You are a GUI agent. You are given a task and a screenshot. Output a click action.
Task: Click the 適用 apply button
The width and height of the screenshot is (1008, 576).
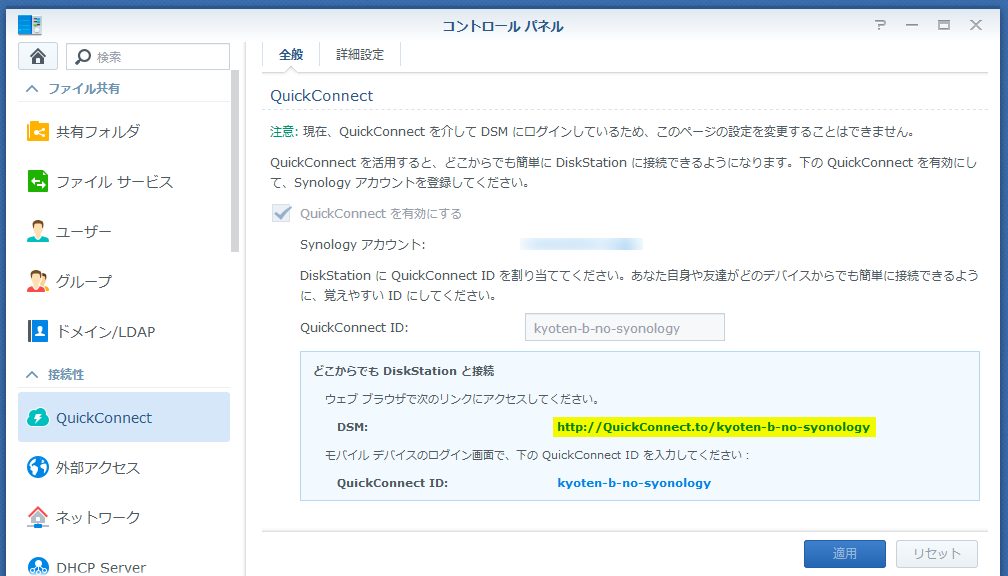pyautogui.click(x=845, y=554)
